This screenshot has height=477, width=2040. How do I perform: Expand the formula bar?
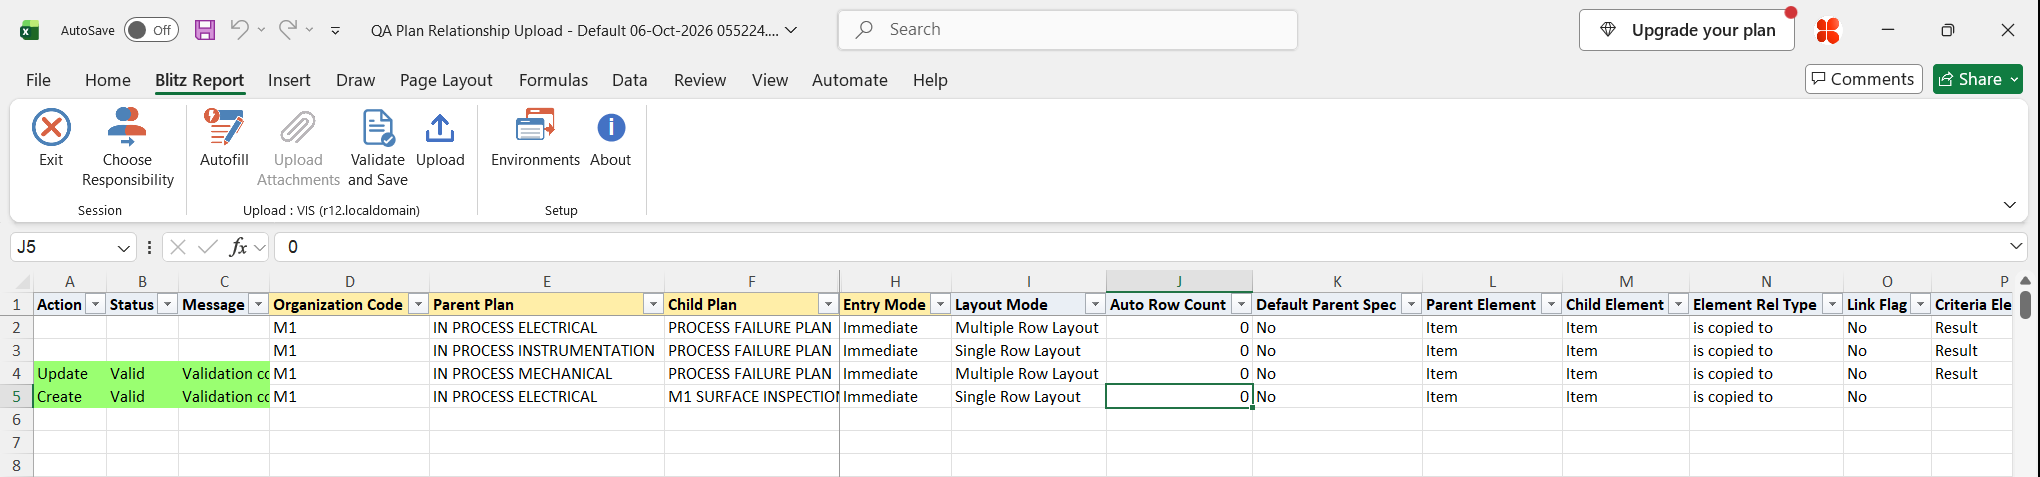[x=2016, y=246]
